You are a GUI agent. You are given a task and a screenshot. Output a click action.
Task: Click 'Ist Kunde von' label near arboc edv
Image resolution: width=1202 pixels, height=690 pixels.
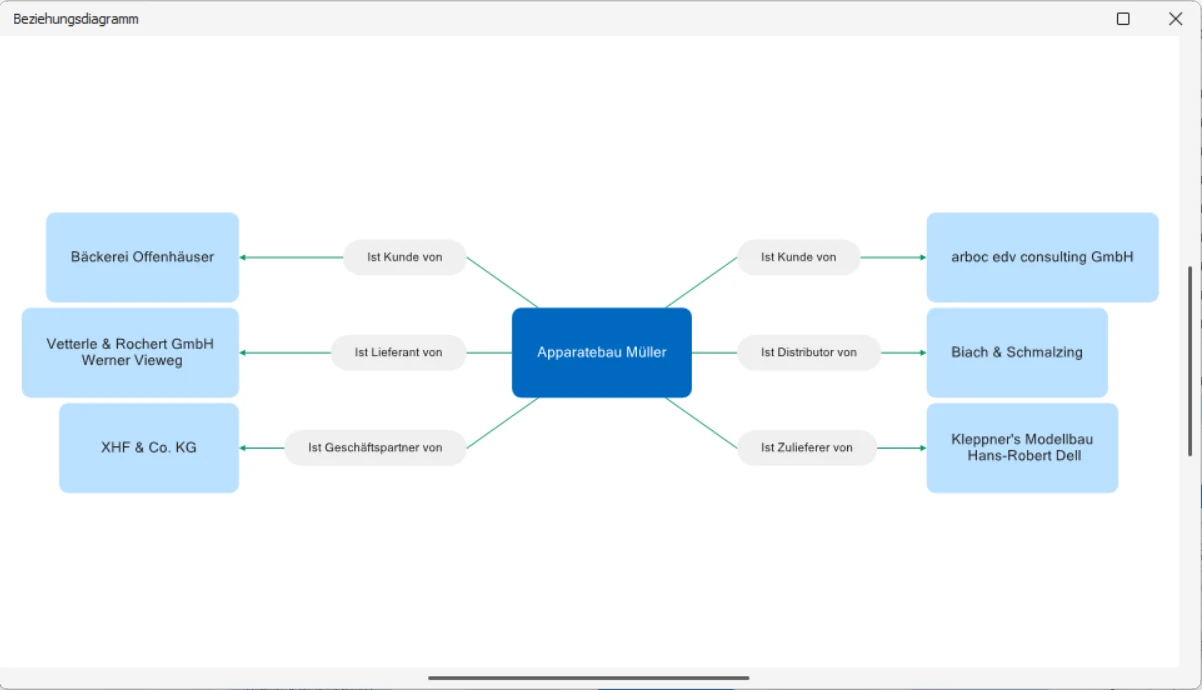tap(799, 257)
